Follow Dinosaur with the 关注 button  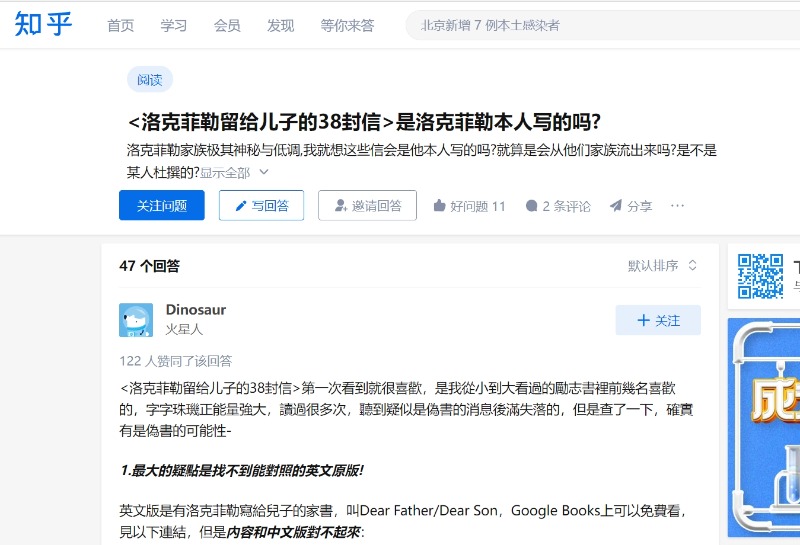pos(658,320)
